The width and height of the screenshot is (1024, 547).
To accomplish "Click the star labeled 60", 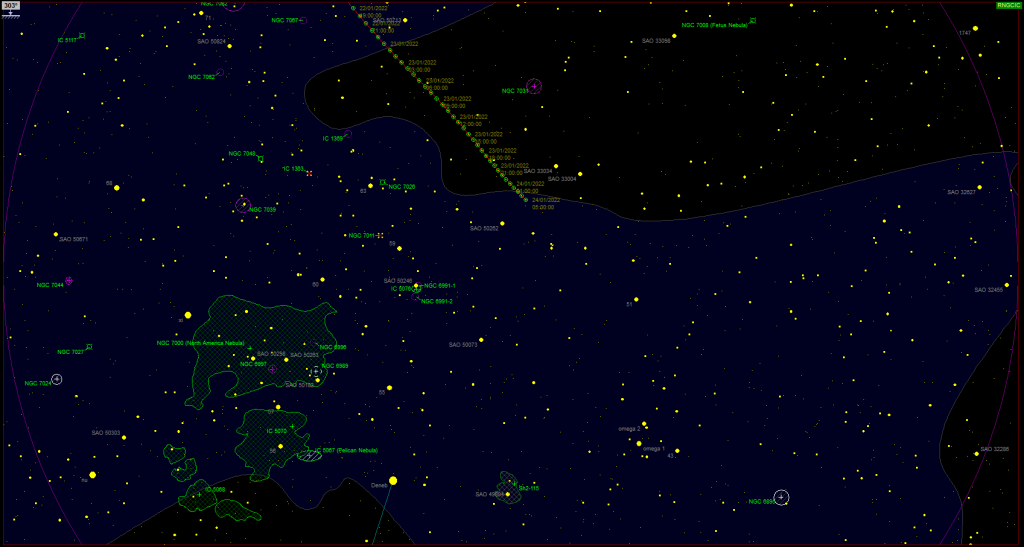I will point(322,279).
